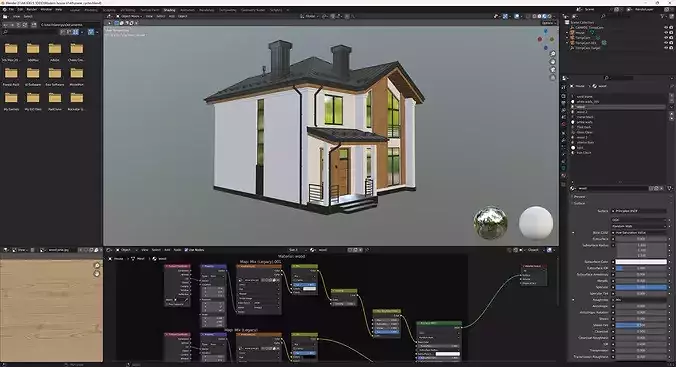Adjust the Metallic value slider
Screen dimensions: 676x367
(641, 281)
